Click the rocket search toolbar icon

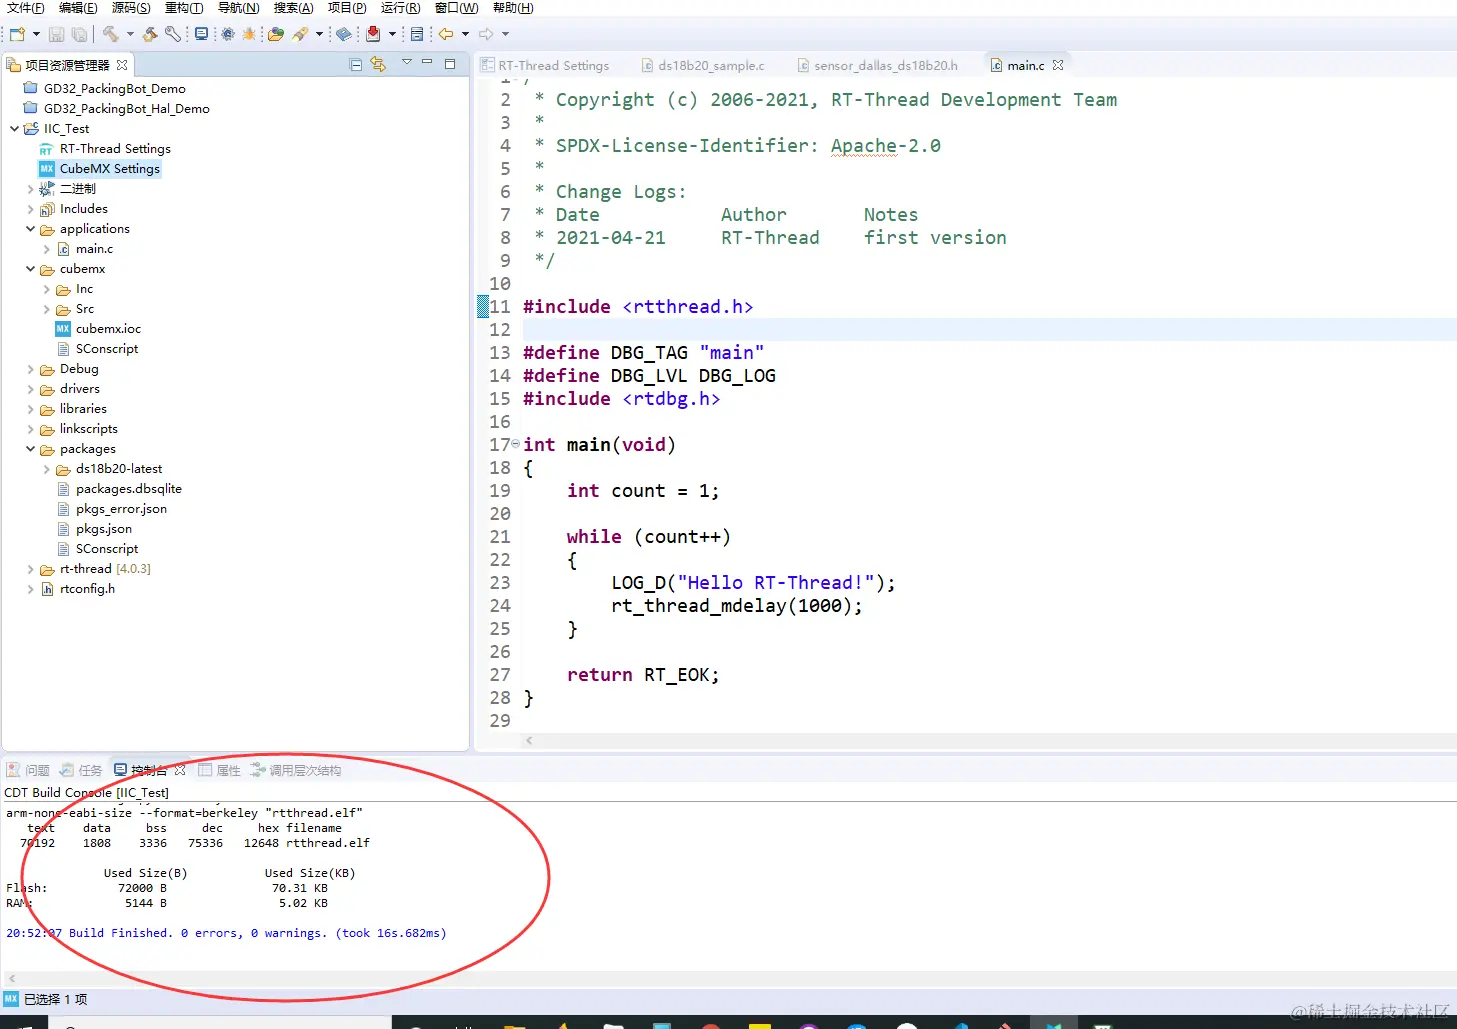coord(300,34)
